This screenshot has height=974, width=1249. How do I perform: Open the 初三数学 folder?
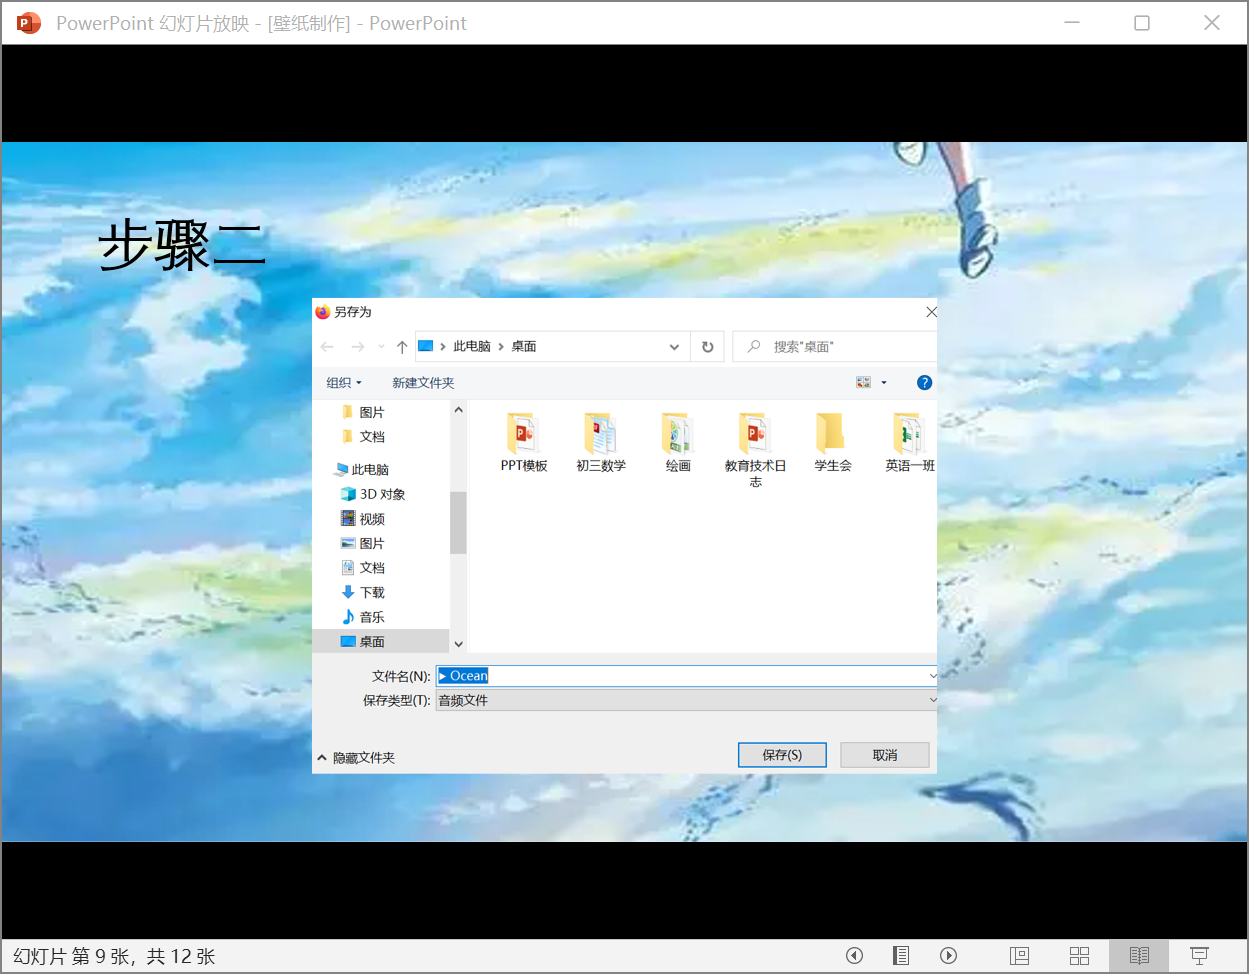[601, 442]
